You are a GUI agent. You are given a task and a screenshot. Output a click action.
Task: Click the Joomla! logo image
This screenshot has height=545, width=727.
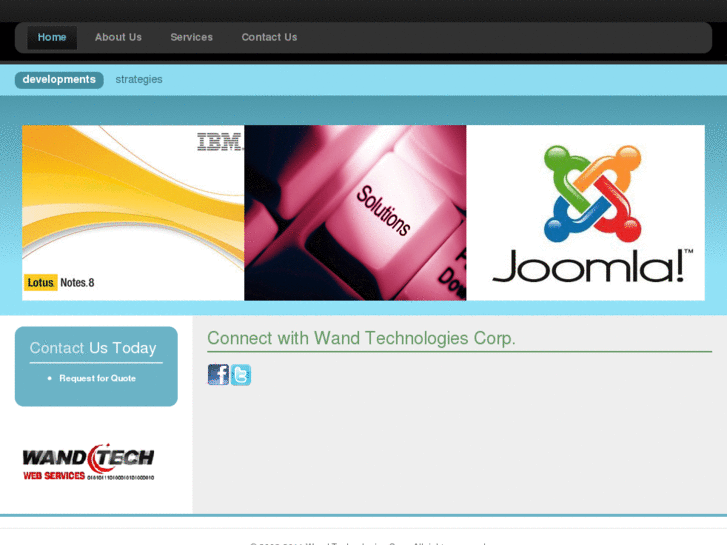click(x=586, y=213)
